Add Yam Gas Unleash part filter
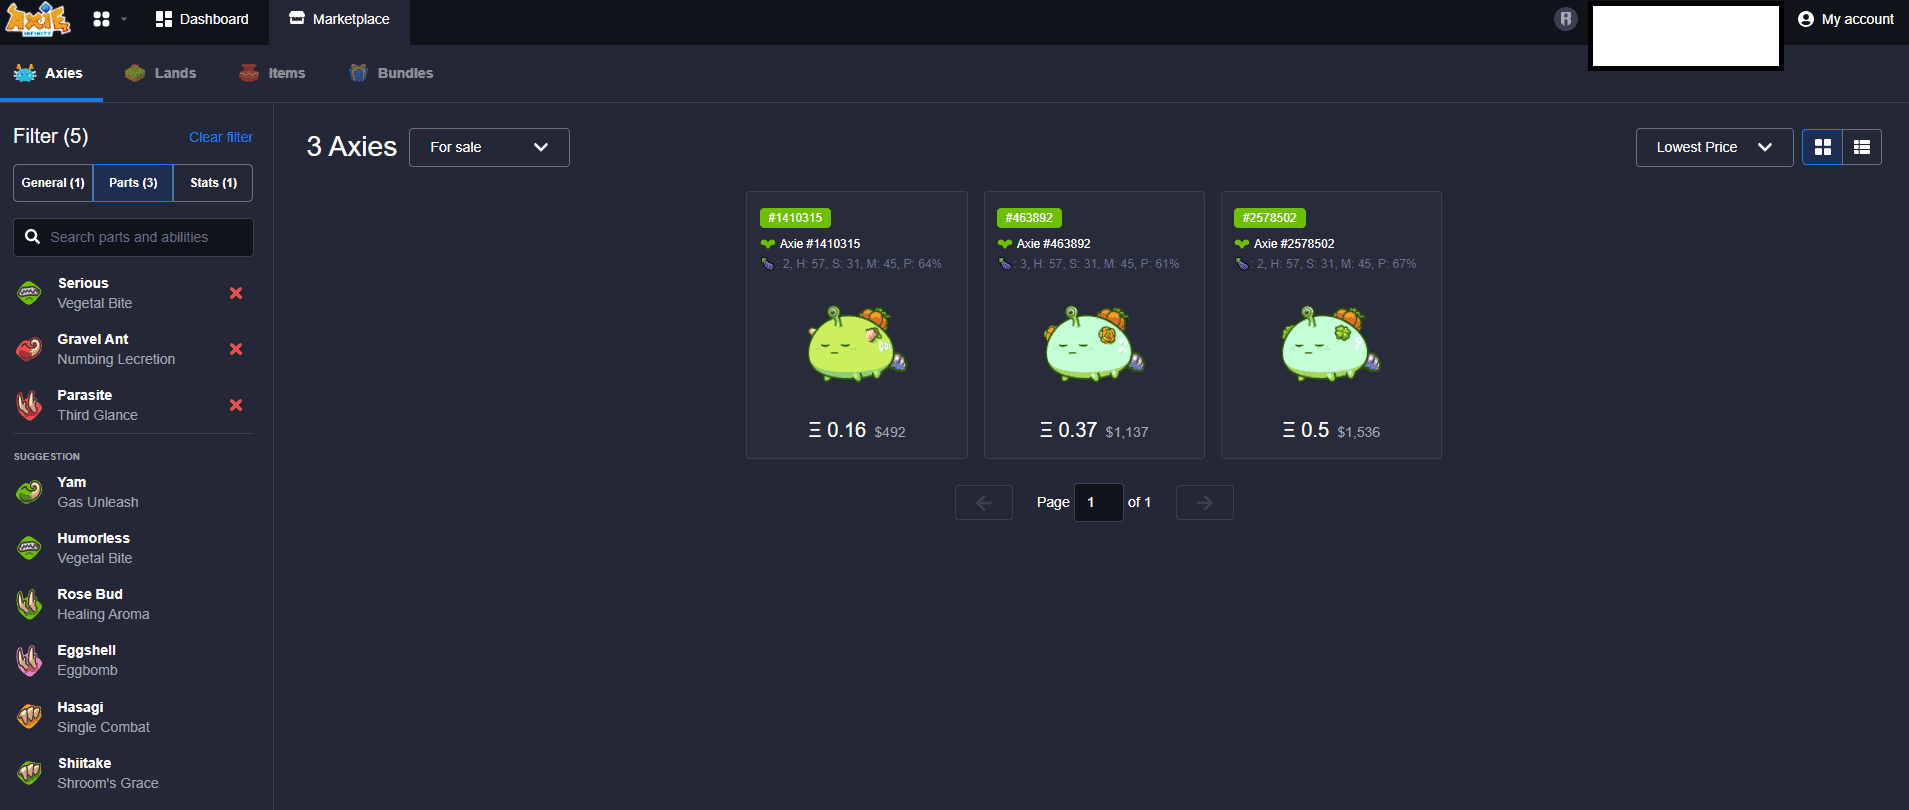This screenshot has width=1909, height=810. coord(133,492)
